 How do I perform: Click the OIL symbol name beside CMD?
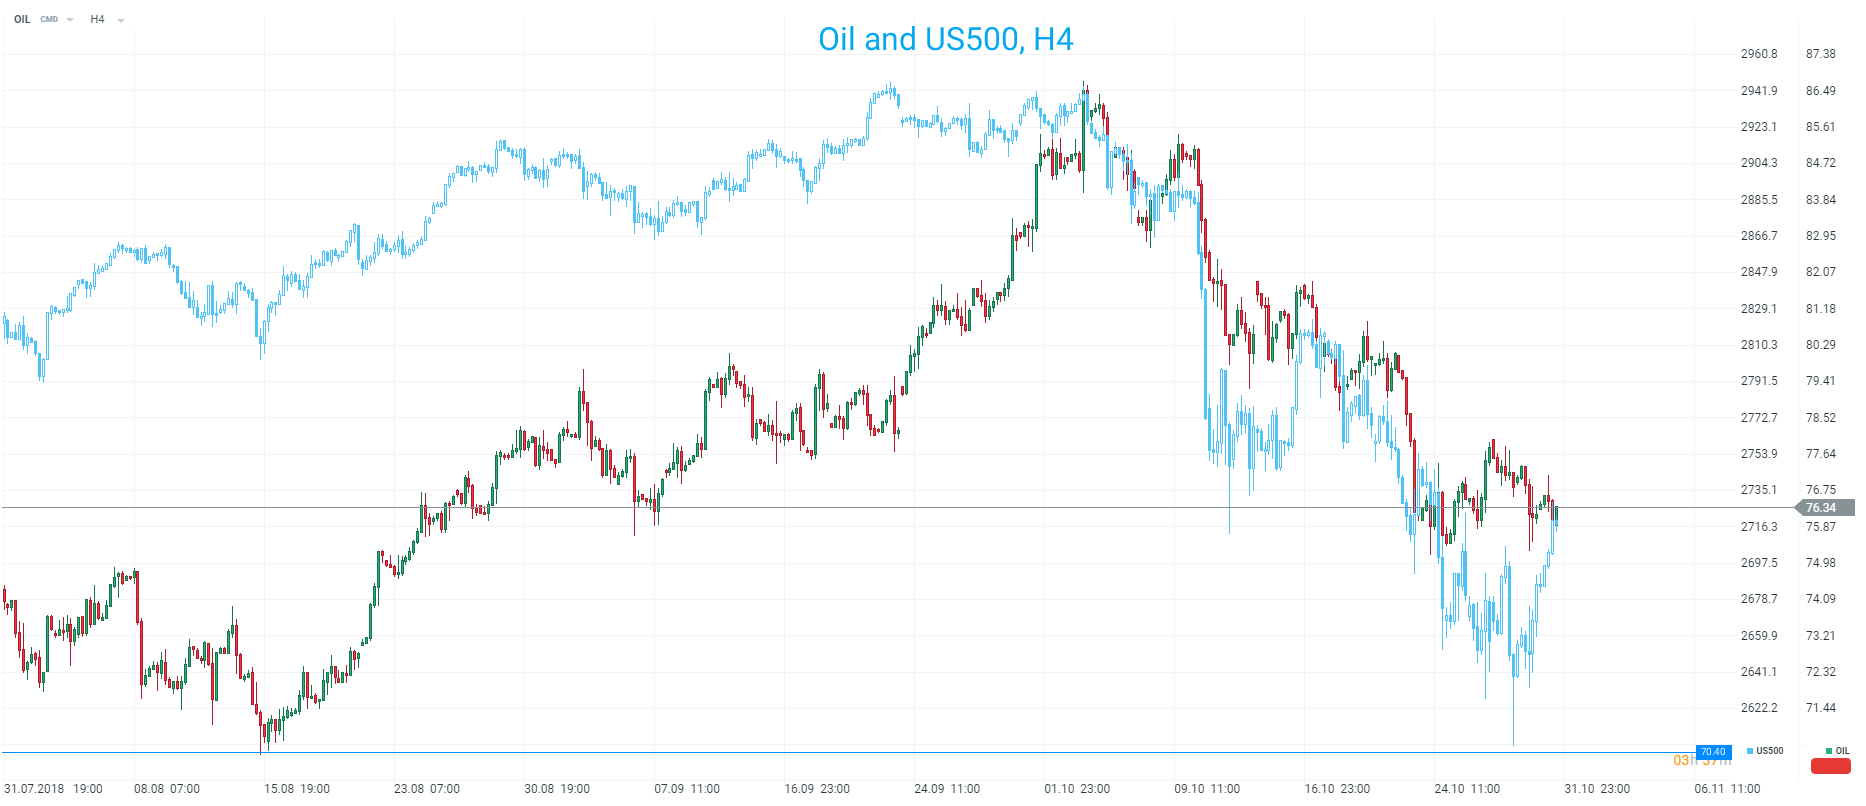click(22, 19)
